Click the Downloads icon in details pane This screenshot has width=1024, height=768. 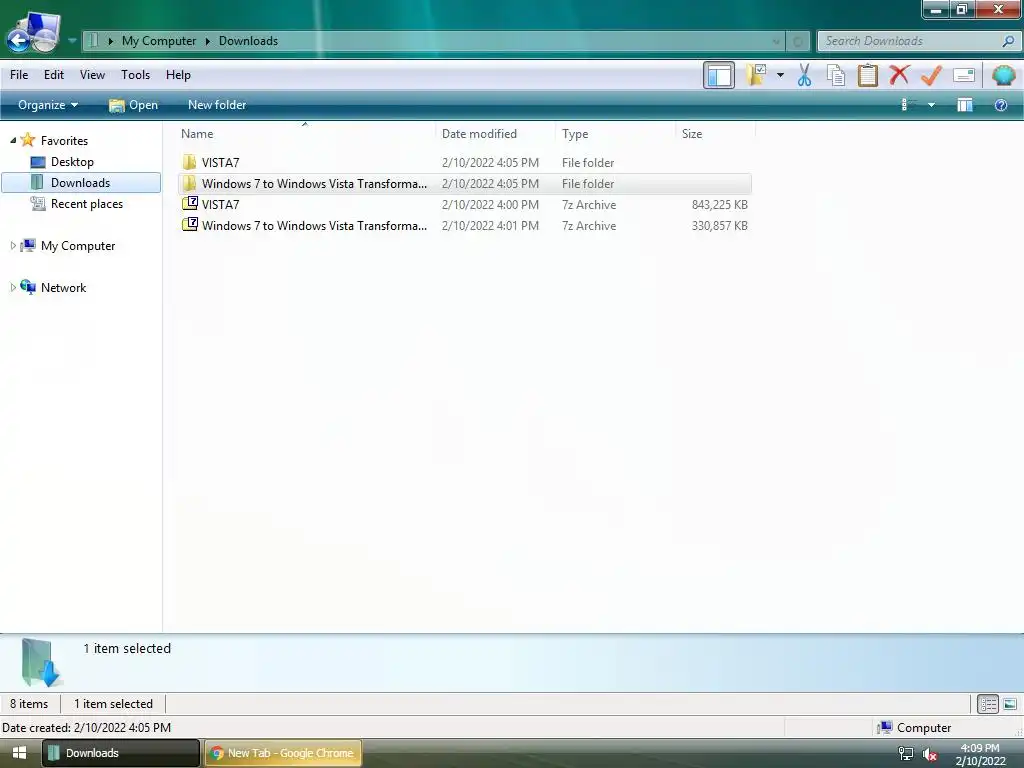[41, 662]
